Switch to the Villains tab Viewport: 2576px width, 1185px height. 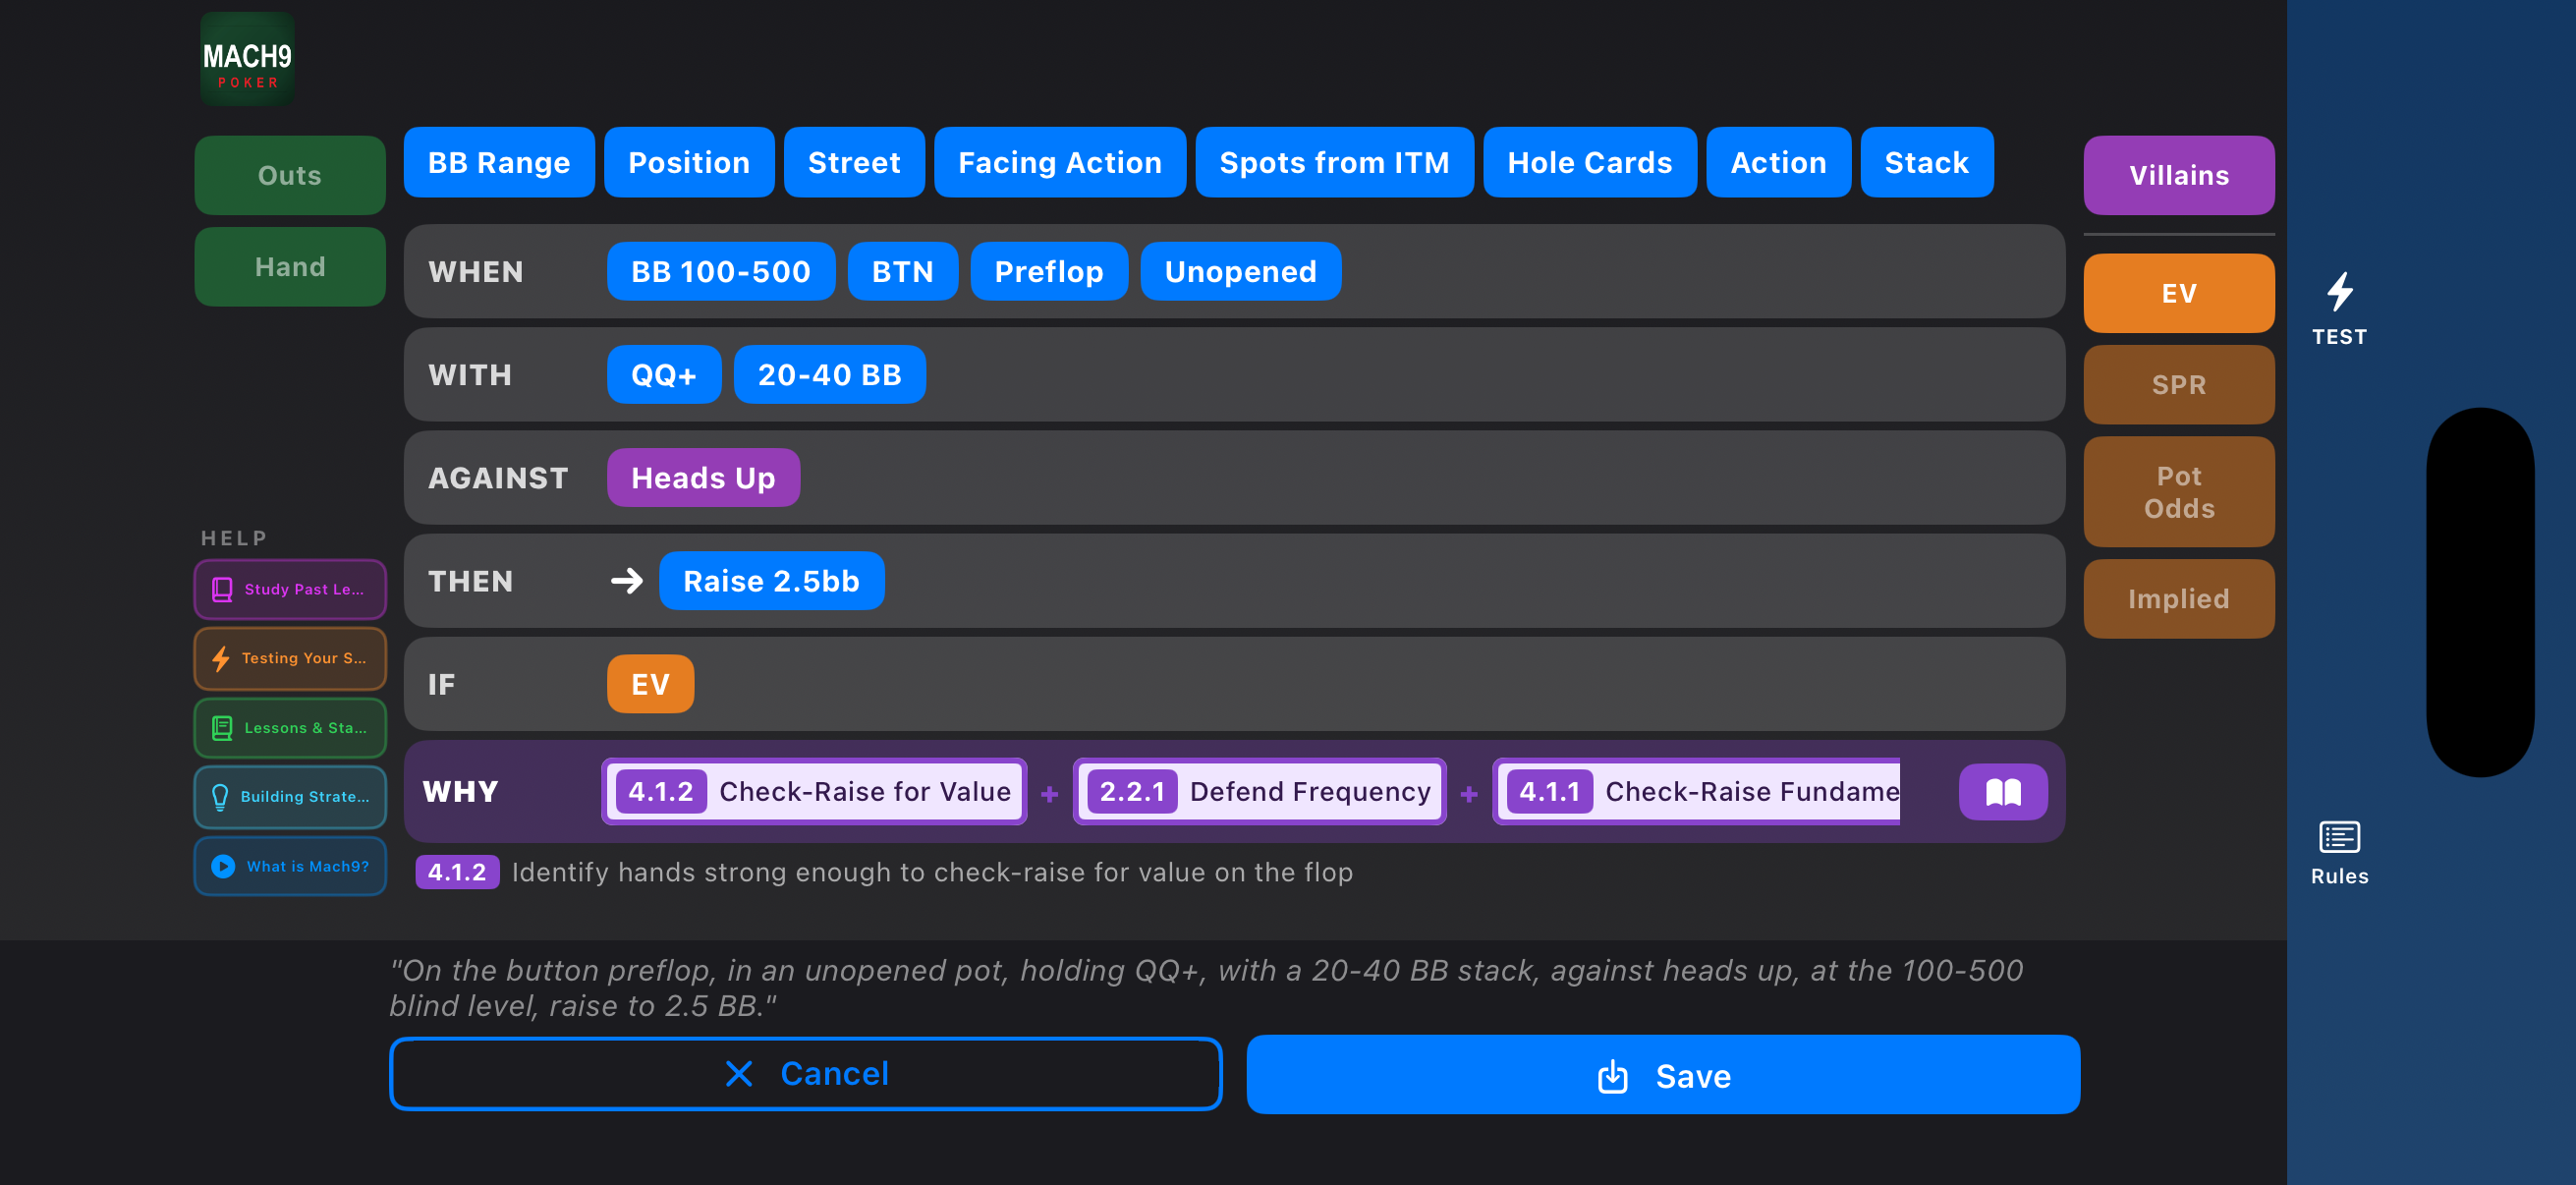(x=2178, y=175)
